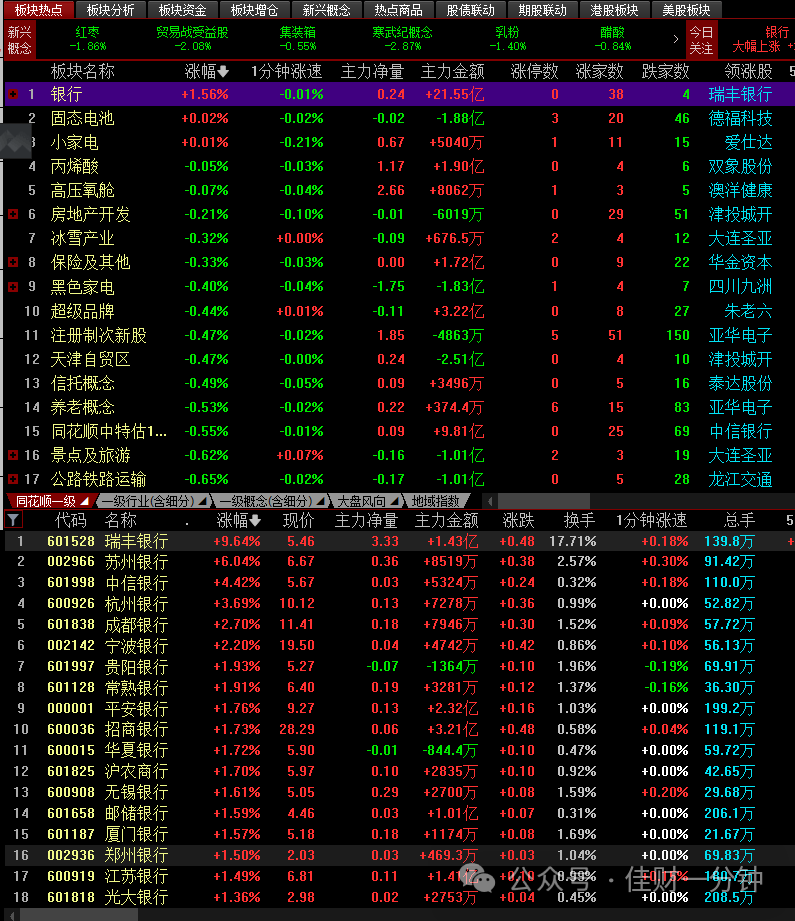
Task: Open dropdown triangle on 大盘风向 tab
Action: (x=394, y=501)
